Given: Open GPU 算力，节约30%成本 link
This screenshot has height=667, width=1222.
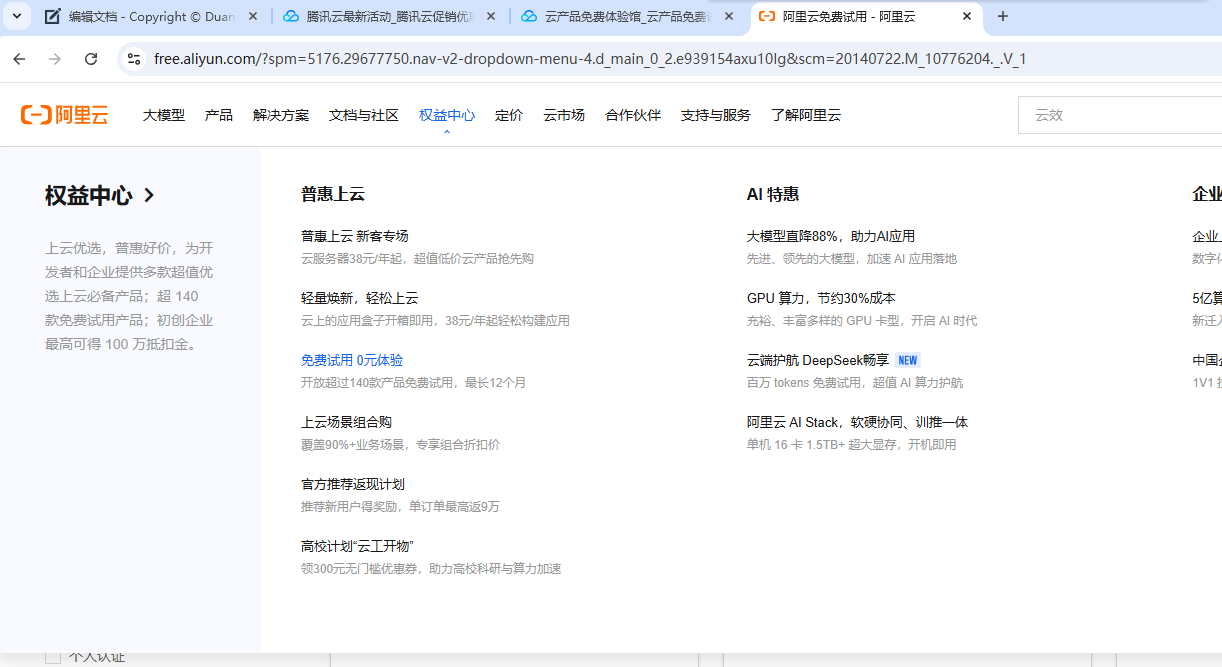Looking at the screenshot, I should (x=820, y=298).
